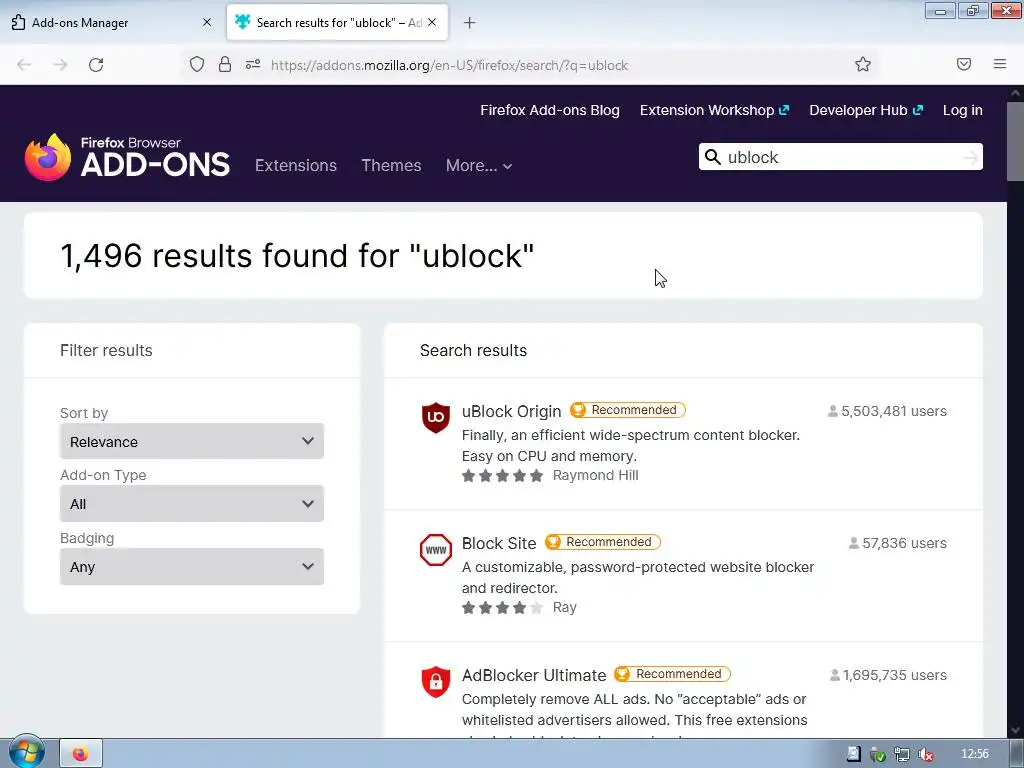Click the author name Ray
This screenshot has width=1024, height=768.
tap(565, 607)
